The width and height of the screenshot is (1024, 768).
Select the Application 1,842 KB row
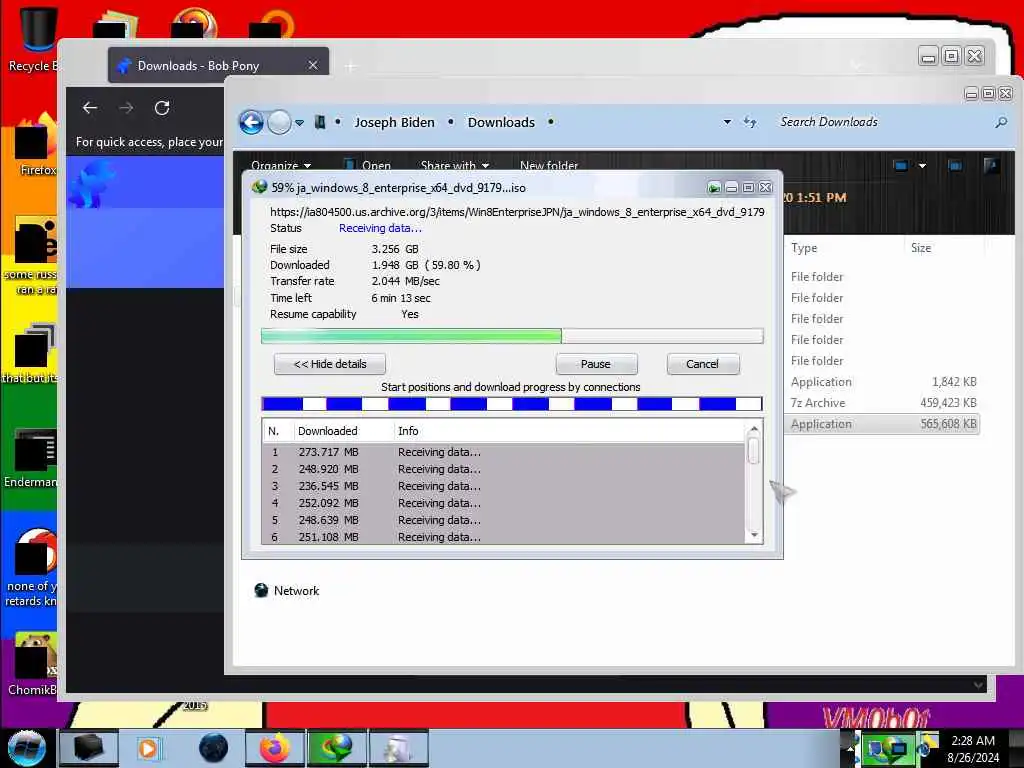click(x=883, y=382)
